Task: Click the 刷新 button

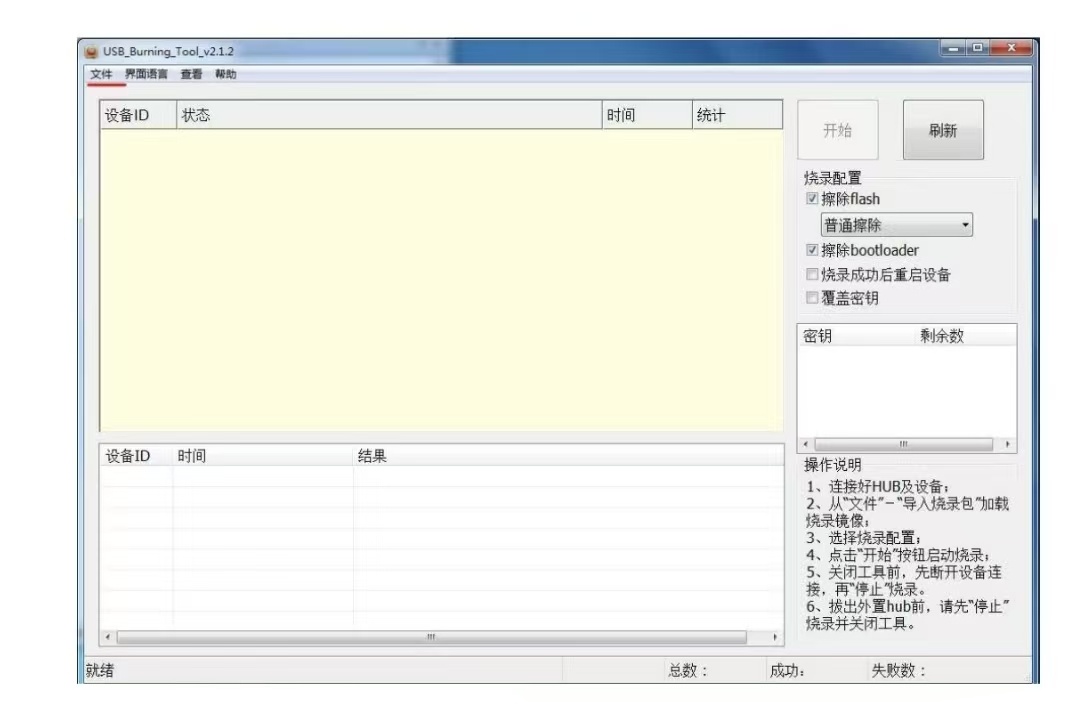Action: tap(942, 131)
